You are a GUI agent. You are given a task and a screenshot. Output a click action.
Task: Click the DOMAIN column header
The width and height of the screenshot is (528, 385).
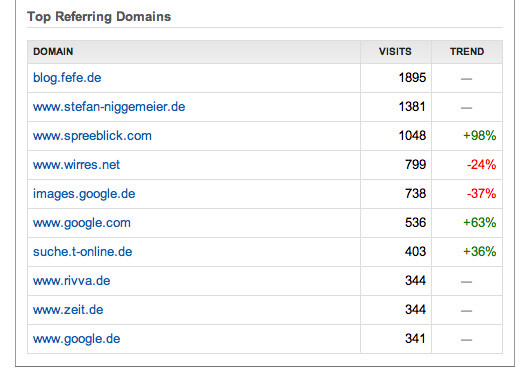click(x=53, y=52)
